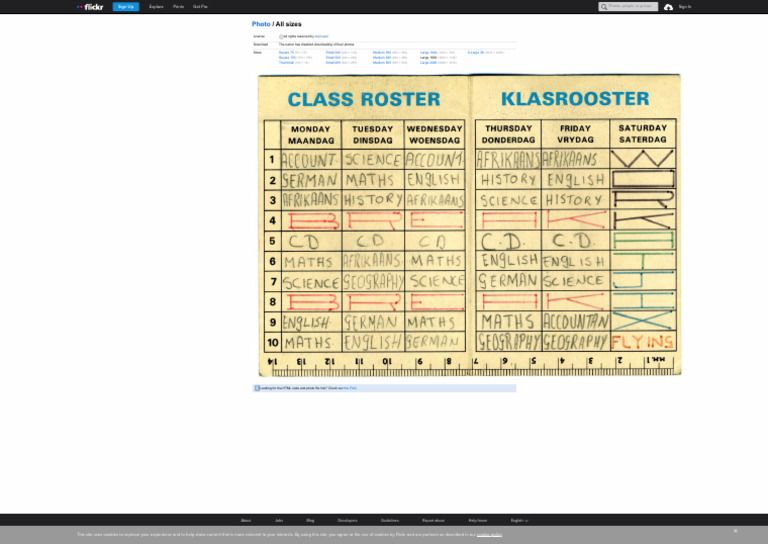This screenshot has height=544, width=768.
Task: Click the cloud upload icon
Action: (668, 7)
